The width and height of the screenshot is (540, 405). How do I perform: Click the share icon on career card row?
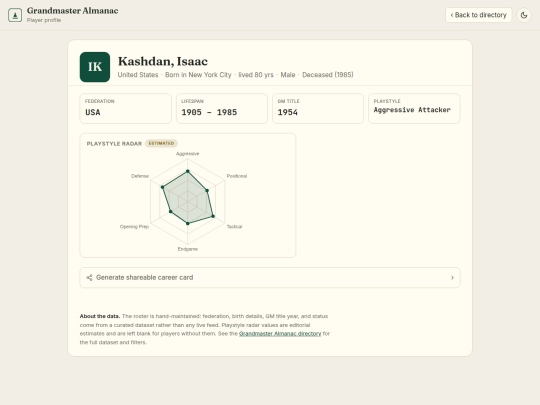click(x=89, y=278)
